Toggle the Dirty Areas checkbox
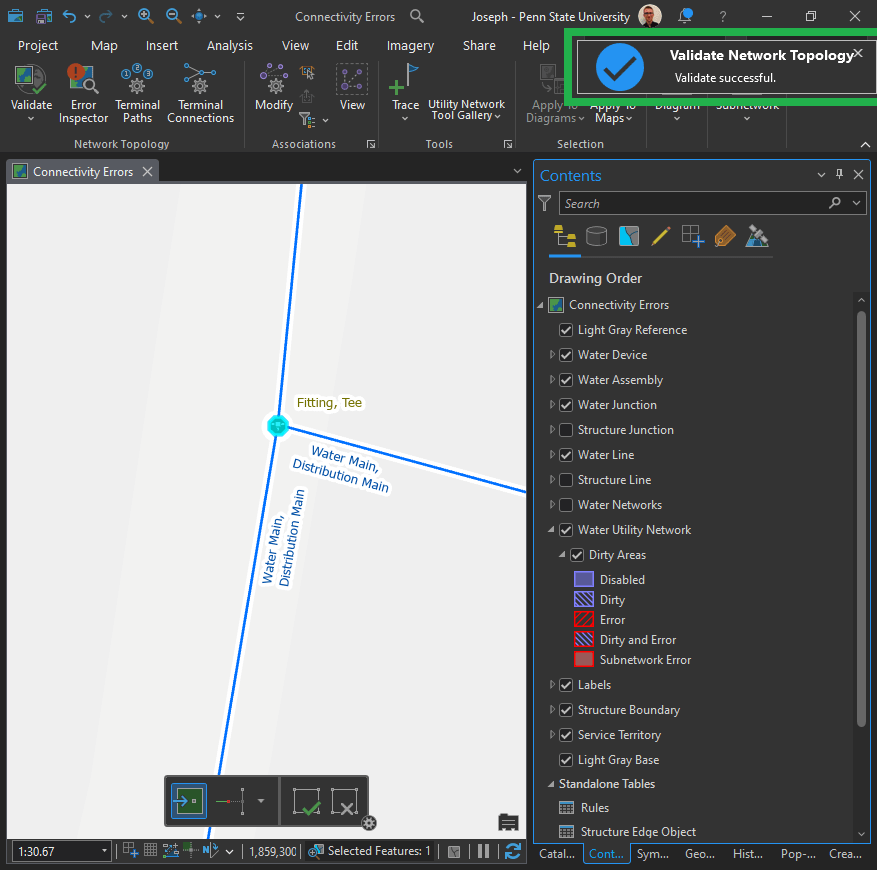877x870 pixels. (x=577, y=555)
